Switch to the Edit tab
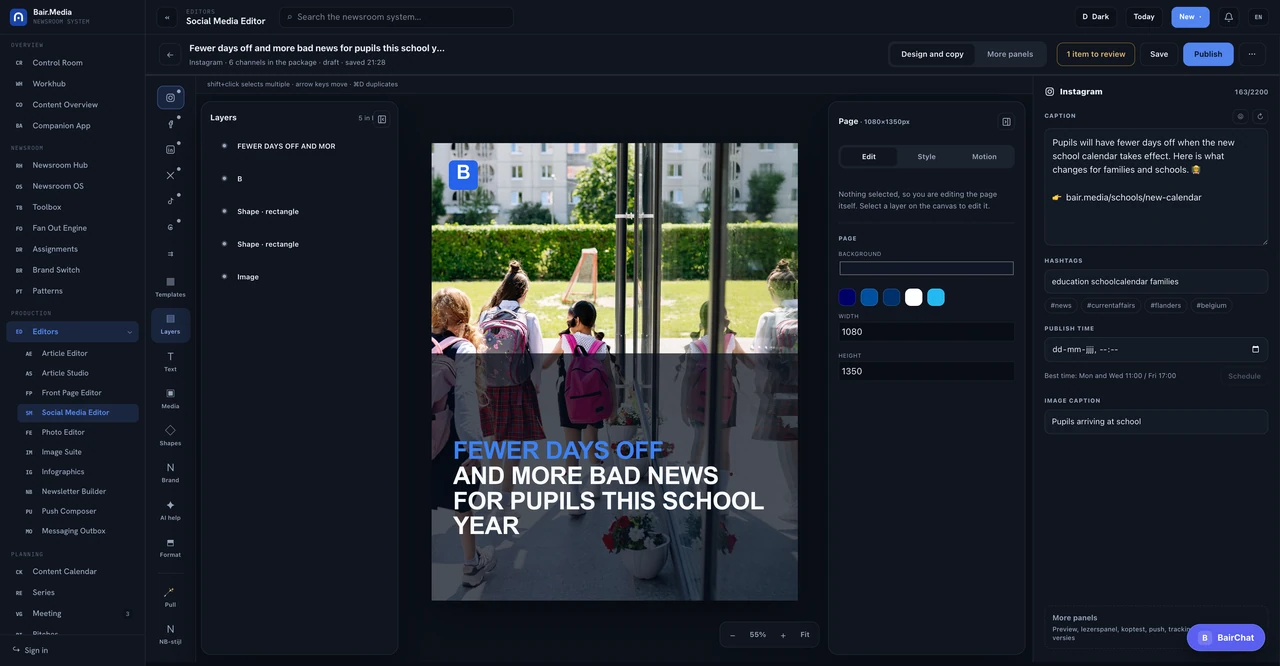1280x666 pixels. point(869,156)
